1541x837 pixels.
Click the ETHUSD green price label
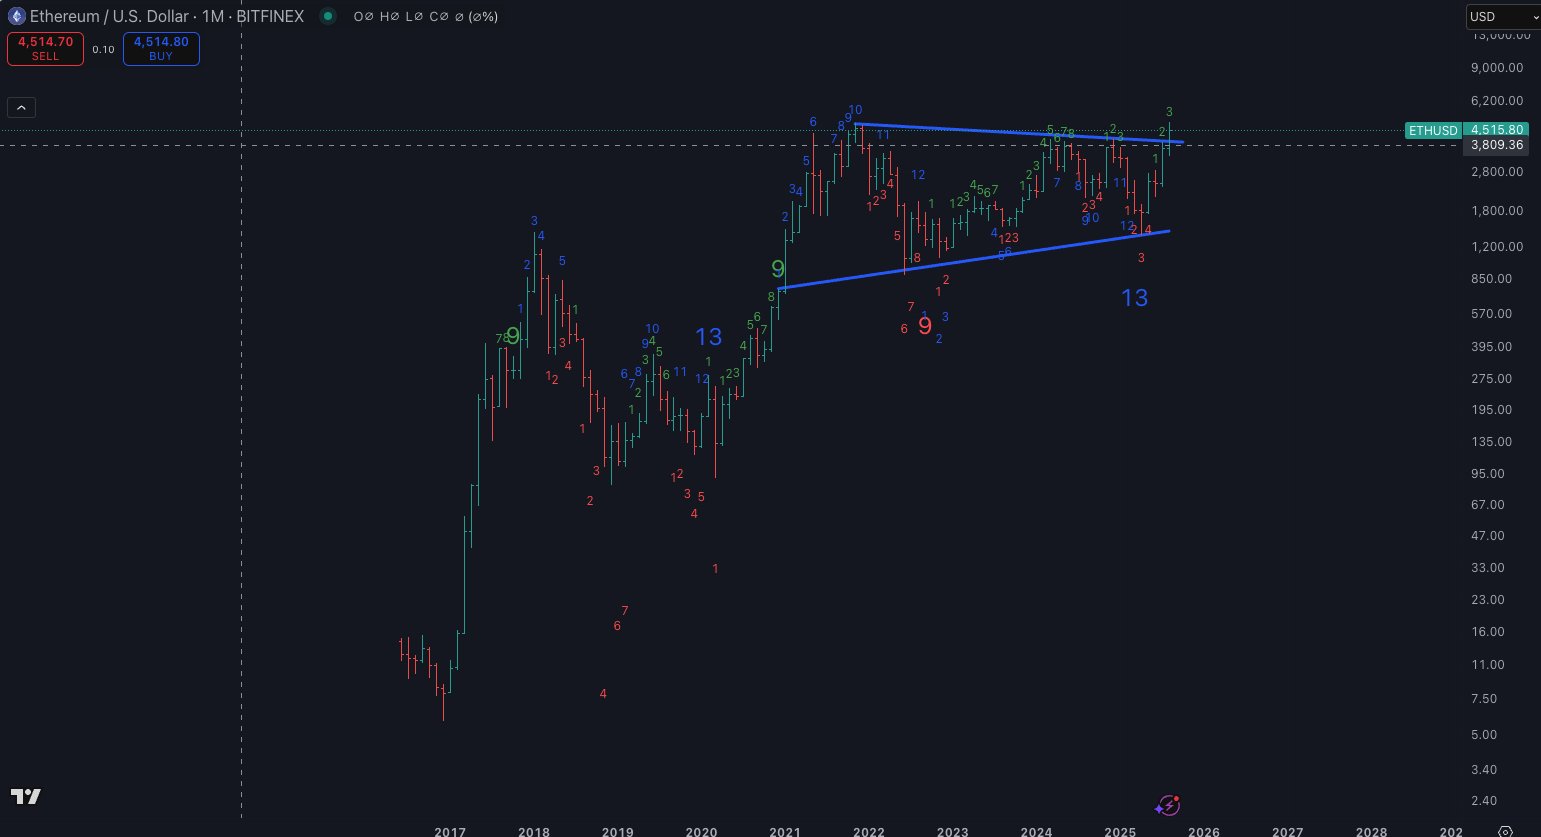click(1432, 131)
